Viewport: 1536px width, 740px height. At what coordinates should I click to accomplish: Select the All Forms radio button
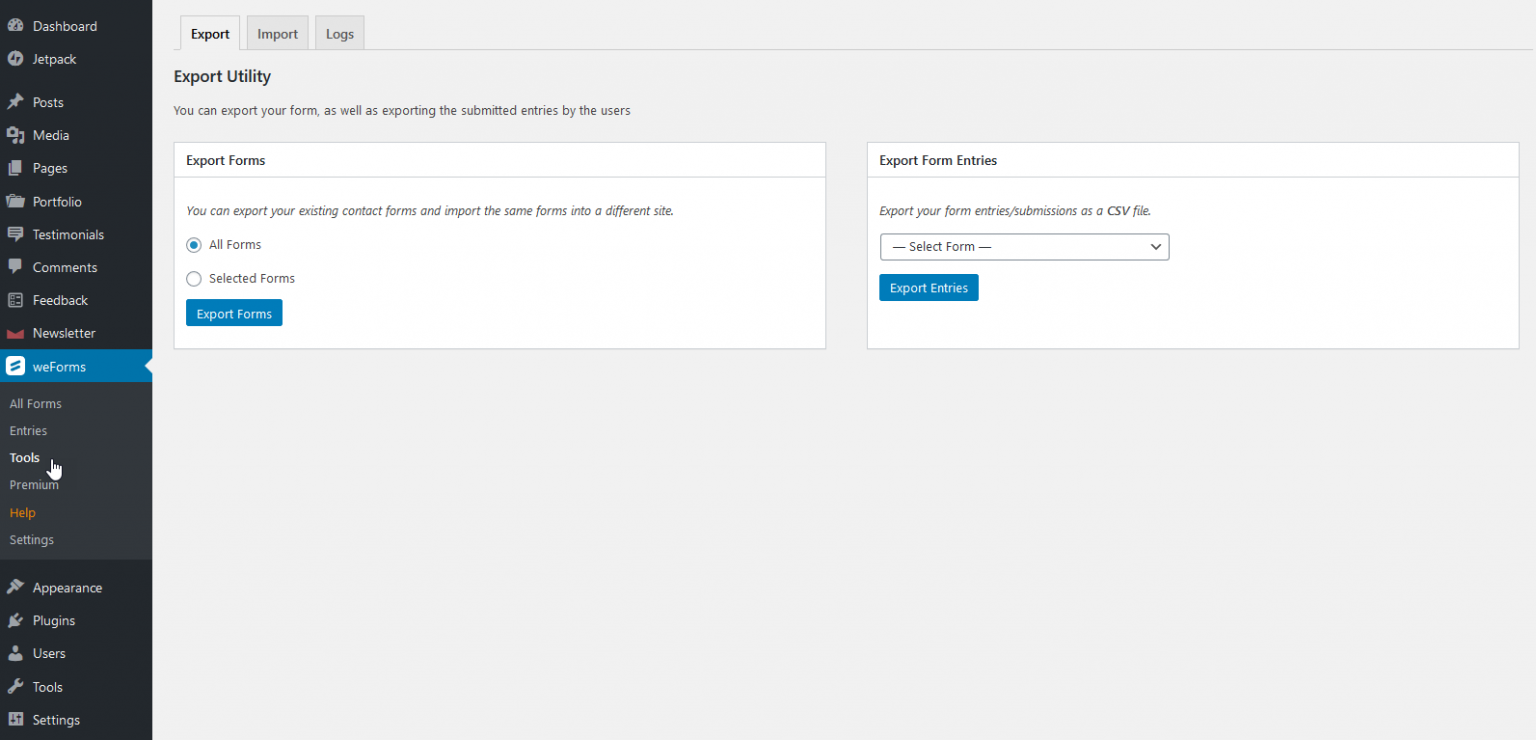[193, 245]
